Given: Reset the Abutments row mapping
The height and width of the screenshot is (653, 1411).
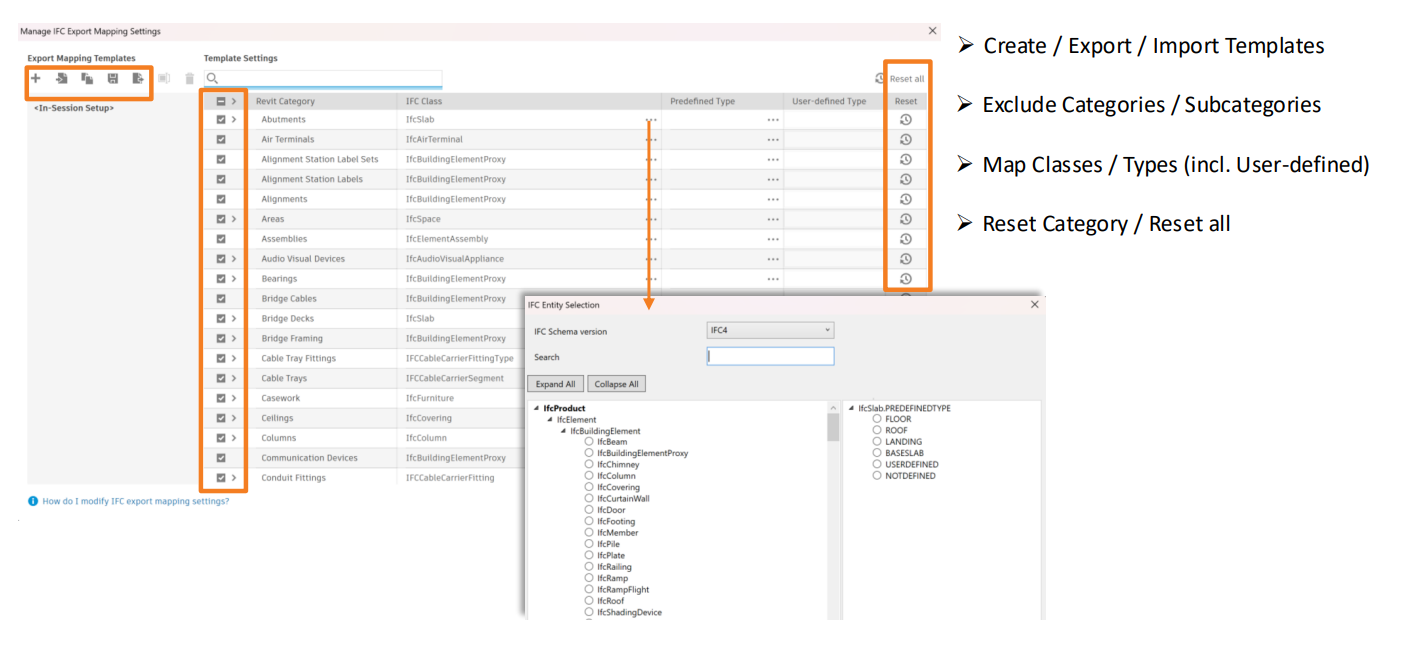Looking at the screenshot, I should [905, 120].
